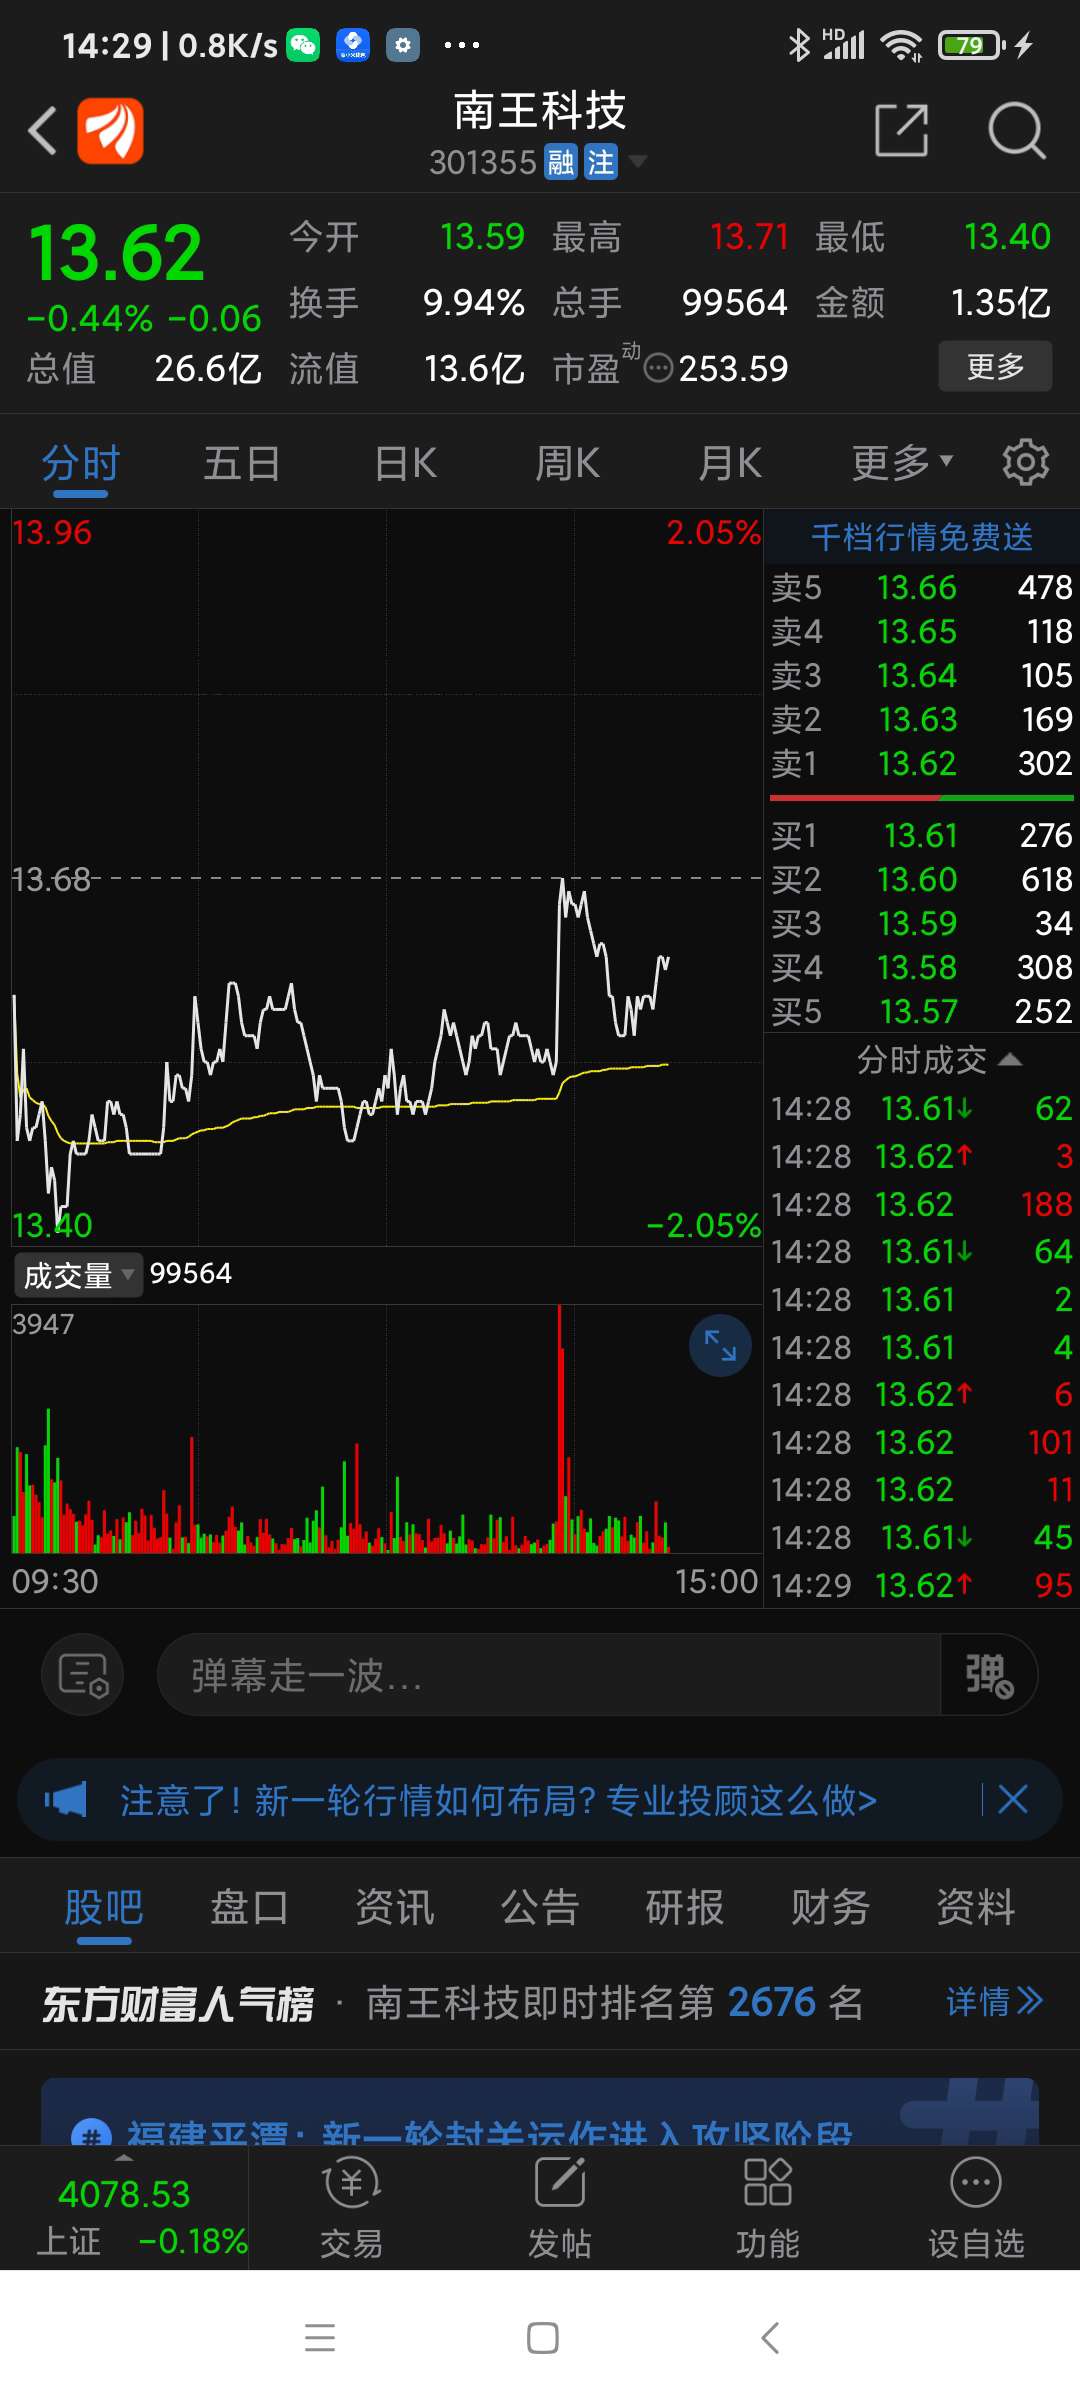Tap the 弹幕走一波 input field
The width and height of the screenshot is (1080, 2400).
point(549,1675)
